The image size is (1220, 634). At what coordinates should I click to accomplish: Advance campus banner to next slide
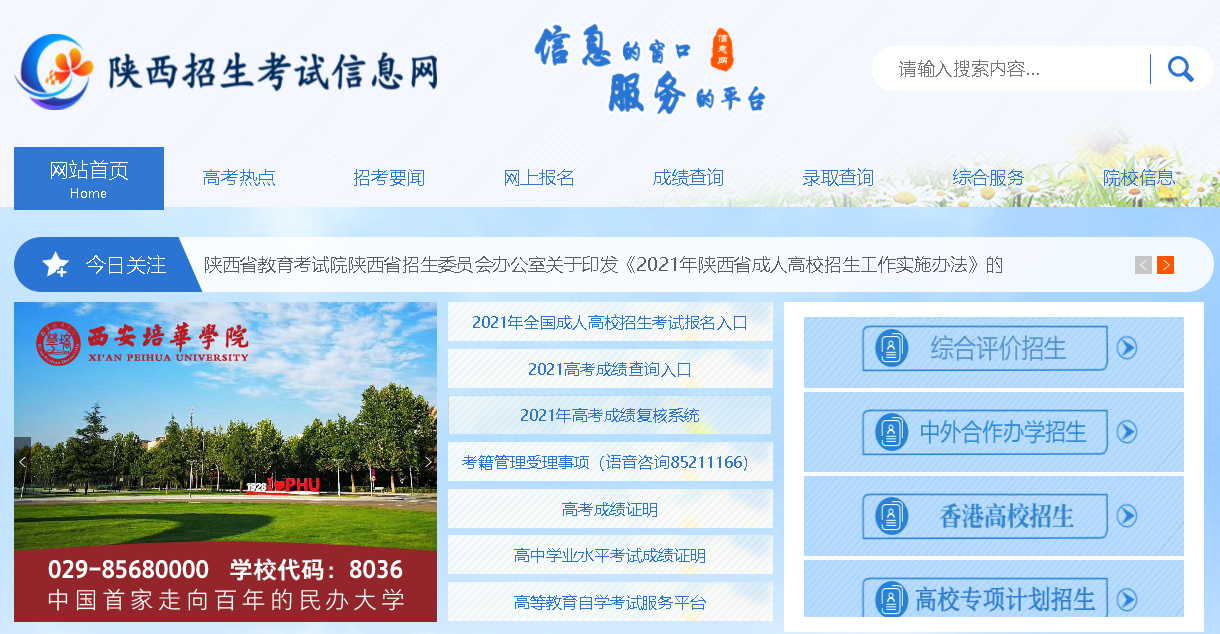tap(428, 462)
